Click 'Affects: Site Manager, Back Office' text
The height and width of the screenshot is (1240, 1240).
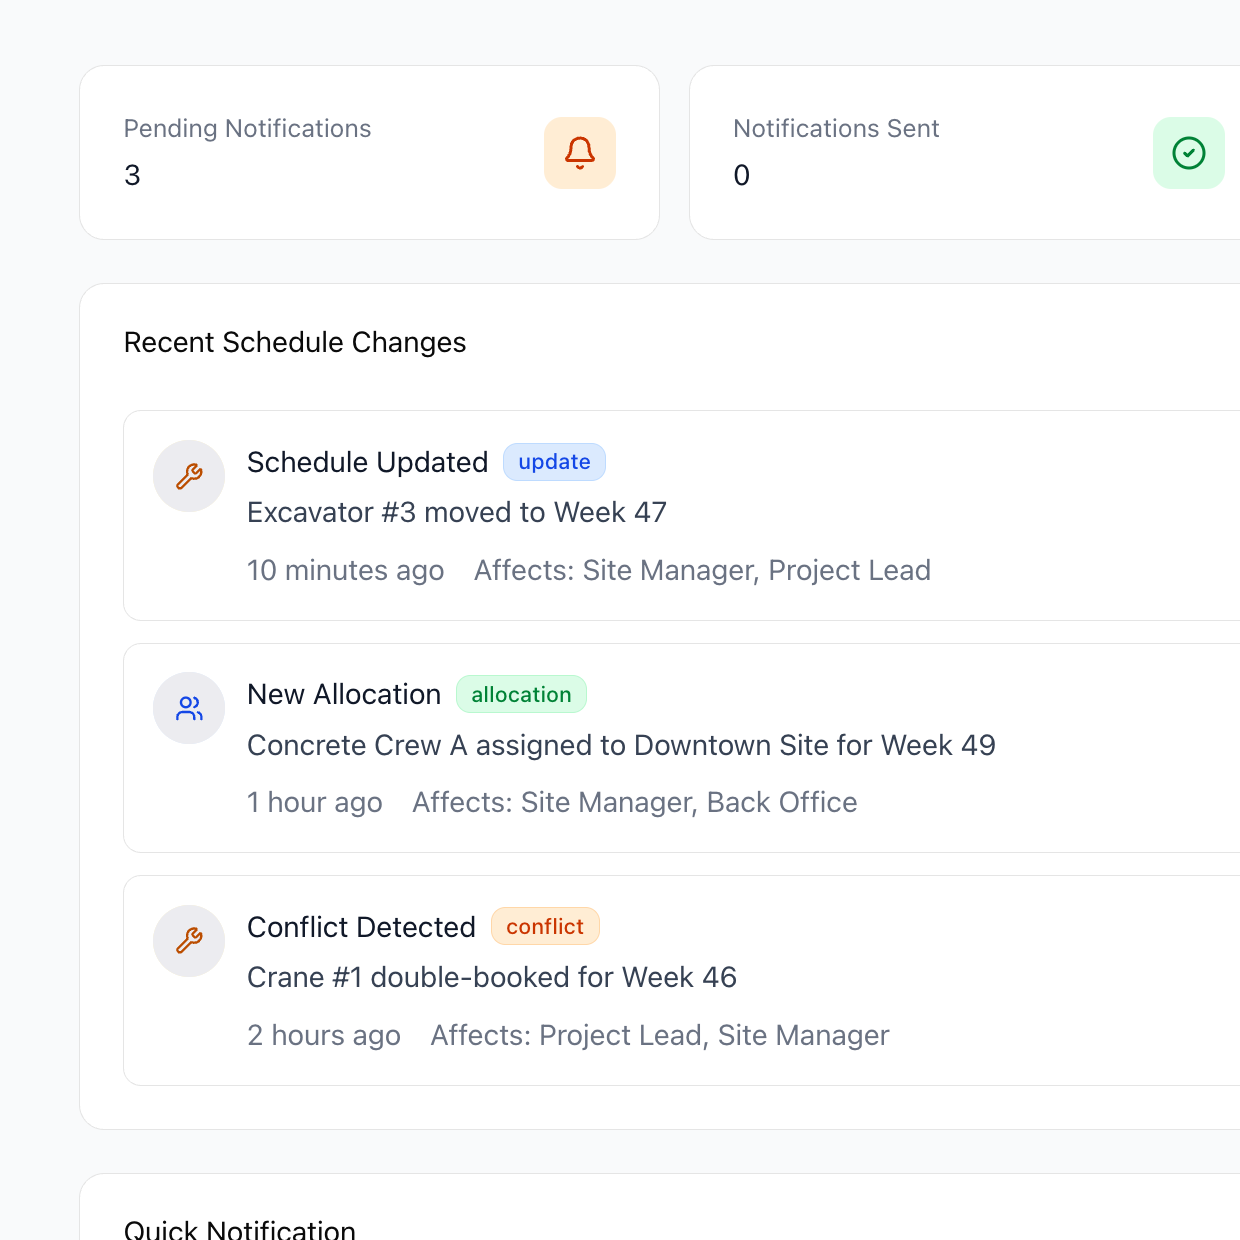[x=635, y=802]
